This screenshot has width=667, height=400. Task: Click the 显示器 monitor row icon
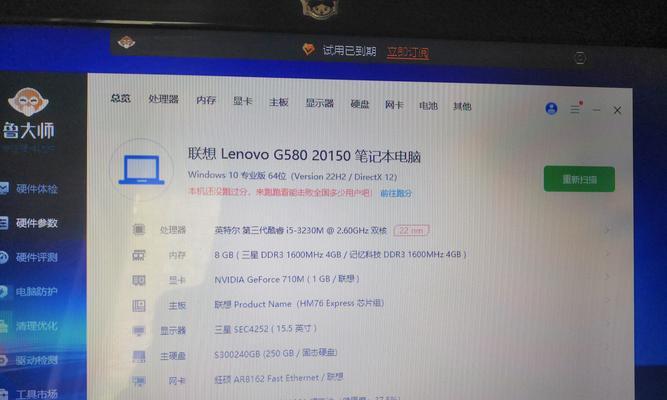(x=139, y=331)
